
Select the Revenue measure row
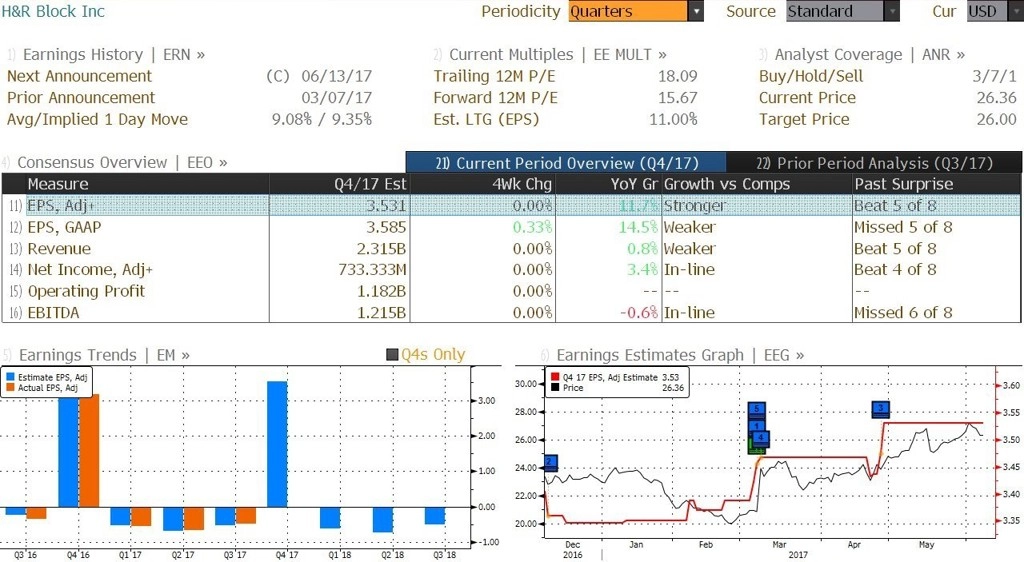[511, 249]
